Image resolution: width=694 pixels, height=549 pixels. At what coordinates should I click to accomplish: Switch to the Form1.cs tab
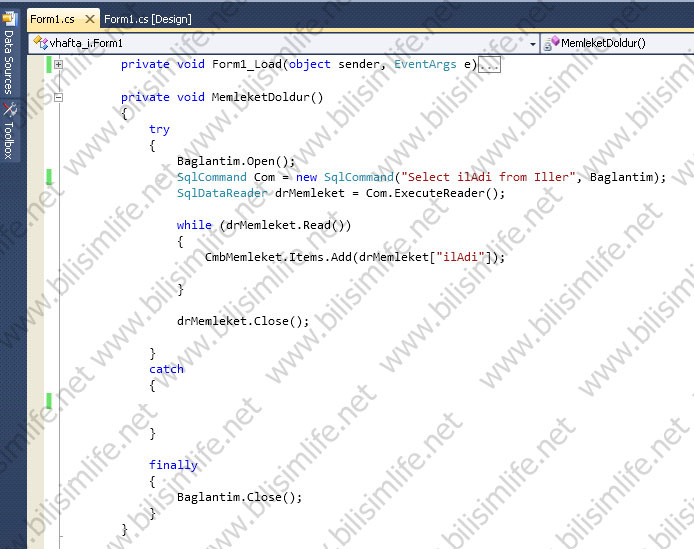[52, 19]
